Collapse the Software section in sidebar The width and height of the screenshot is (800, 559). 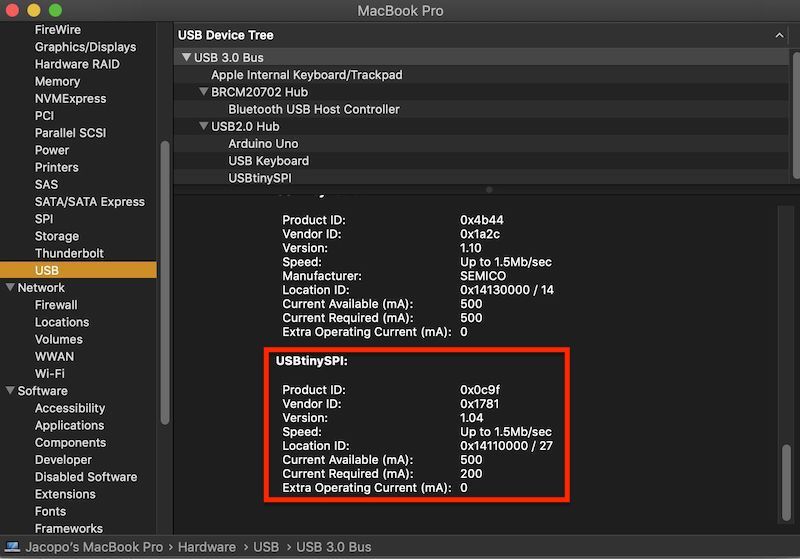[x=10, y=390]
